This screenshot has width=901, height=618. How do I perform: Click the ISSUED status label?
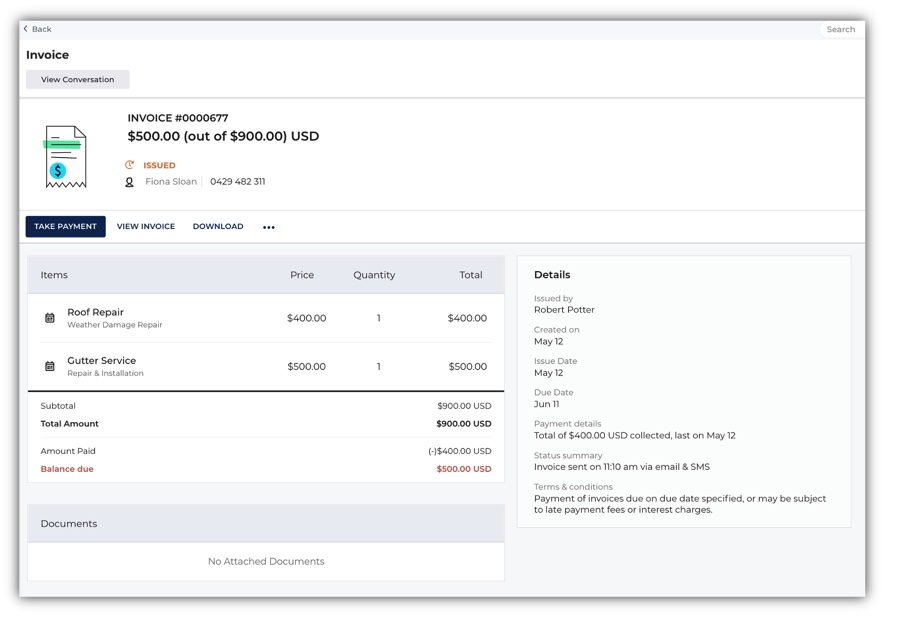coord(159,165)
